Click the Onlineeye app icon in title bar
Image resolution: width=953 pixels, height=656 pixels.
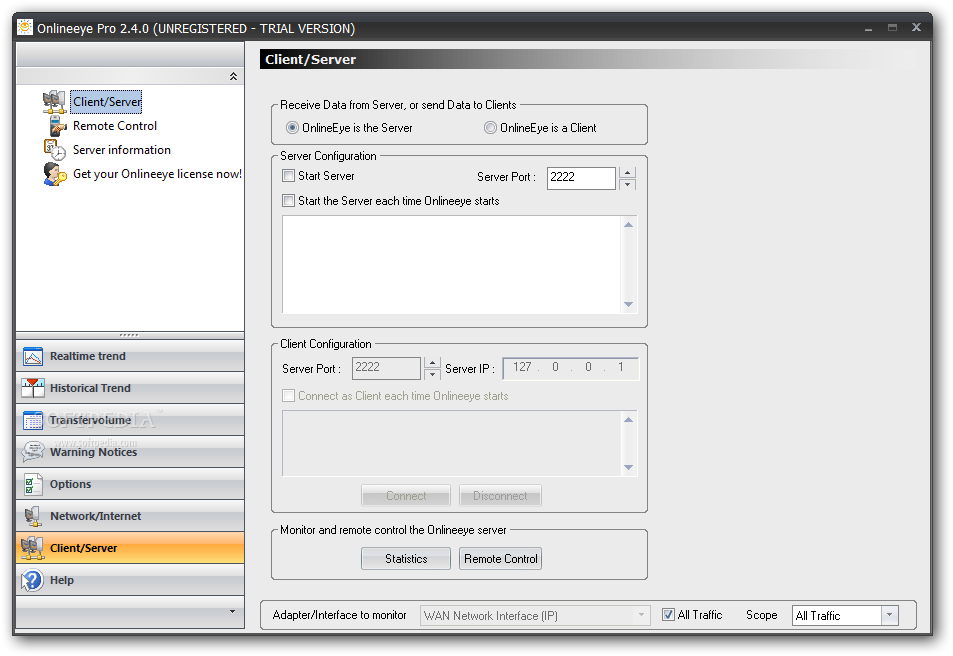(x=25, y=28)
